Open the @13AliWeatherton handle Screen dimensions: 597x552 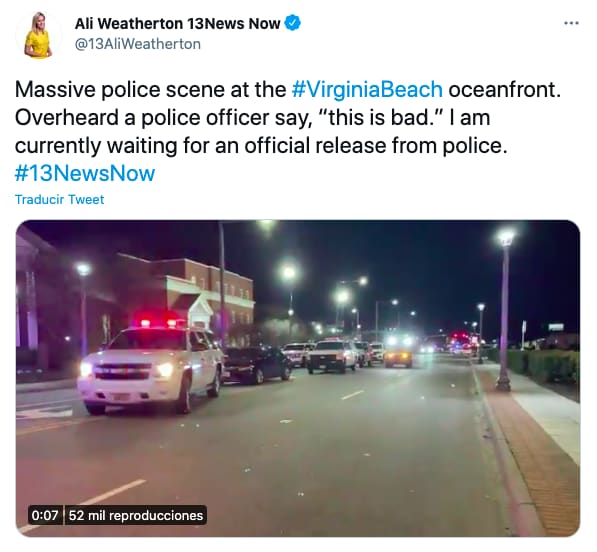[x=138, y=44]
